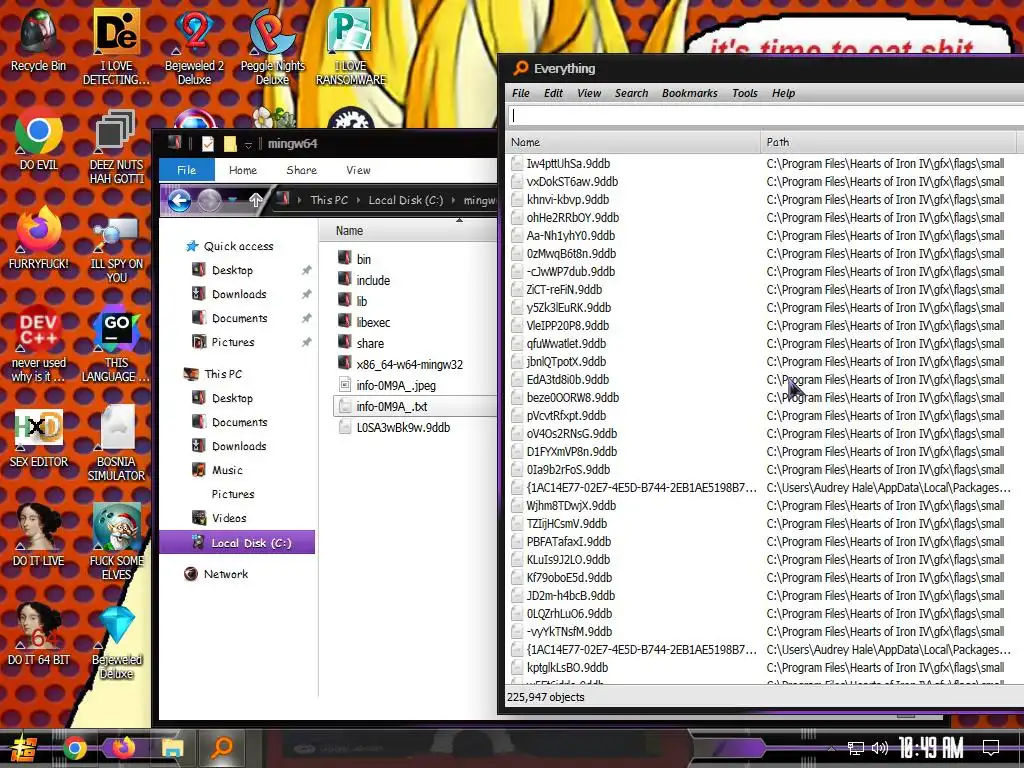Screen dimensions: 1024x768
Task: Open Quick Access Toolbar customize dropdown in Explorer
Action: 248,144
